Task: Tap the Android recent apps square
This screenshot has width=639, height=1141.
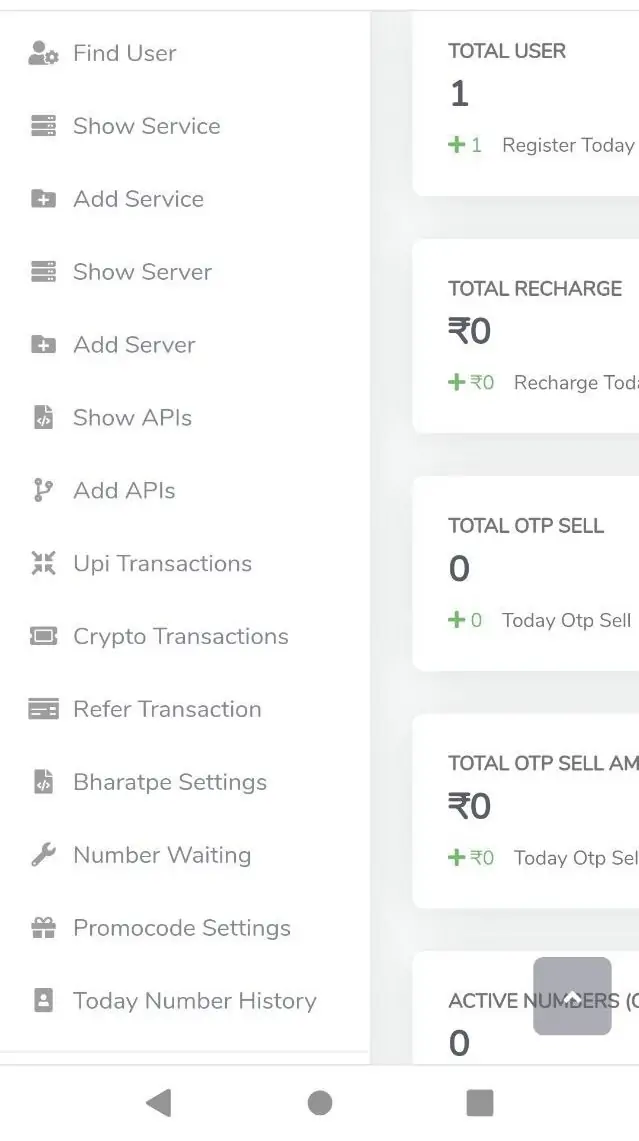Action: (480, 1103)
